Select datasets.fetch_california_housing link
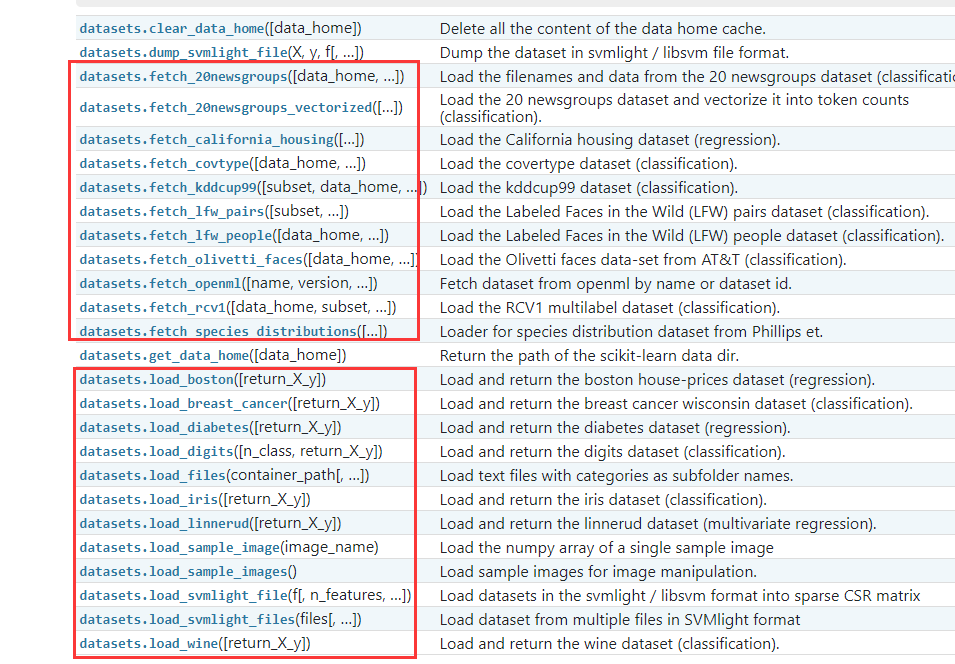The width and height of the screenshot is (955, 664). click(207, 140)
